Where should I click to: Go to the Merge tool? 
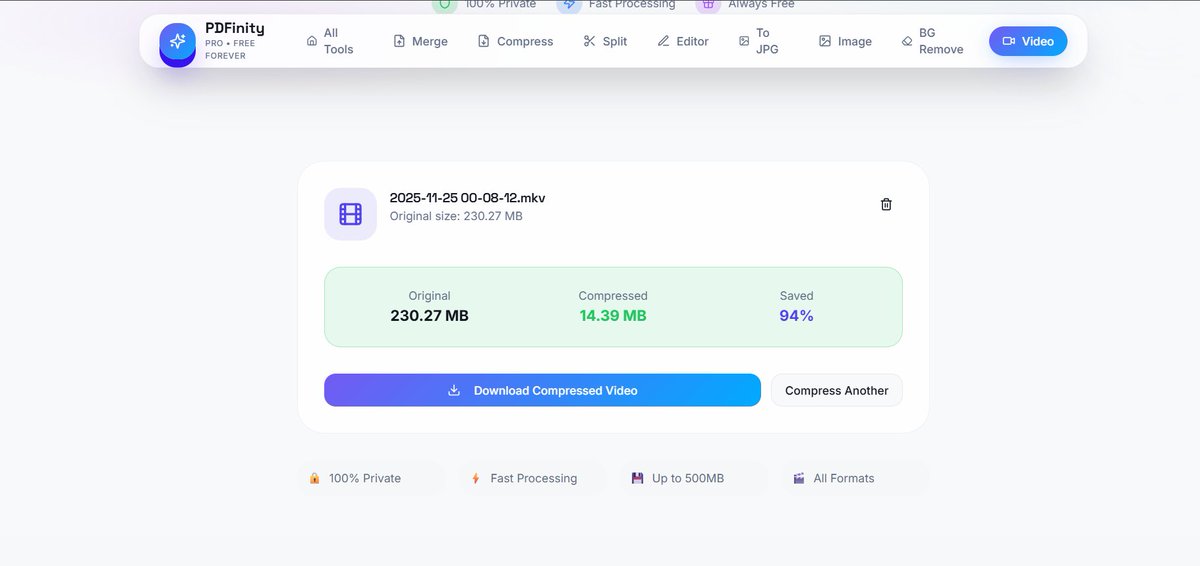420,41
